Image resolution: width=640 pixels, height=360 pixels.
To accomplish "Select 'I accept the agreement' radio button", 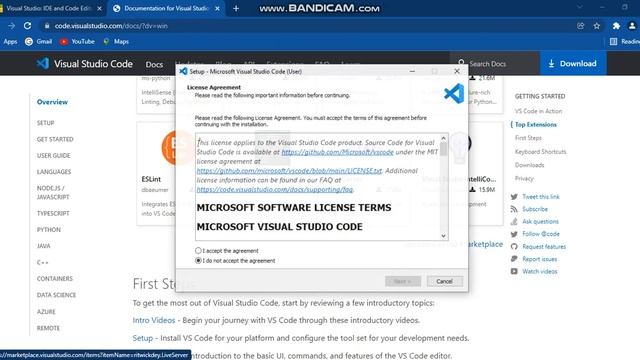I will [x=198, y=251].
